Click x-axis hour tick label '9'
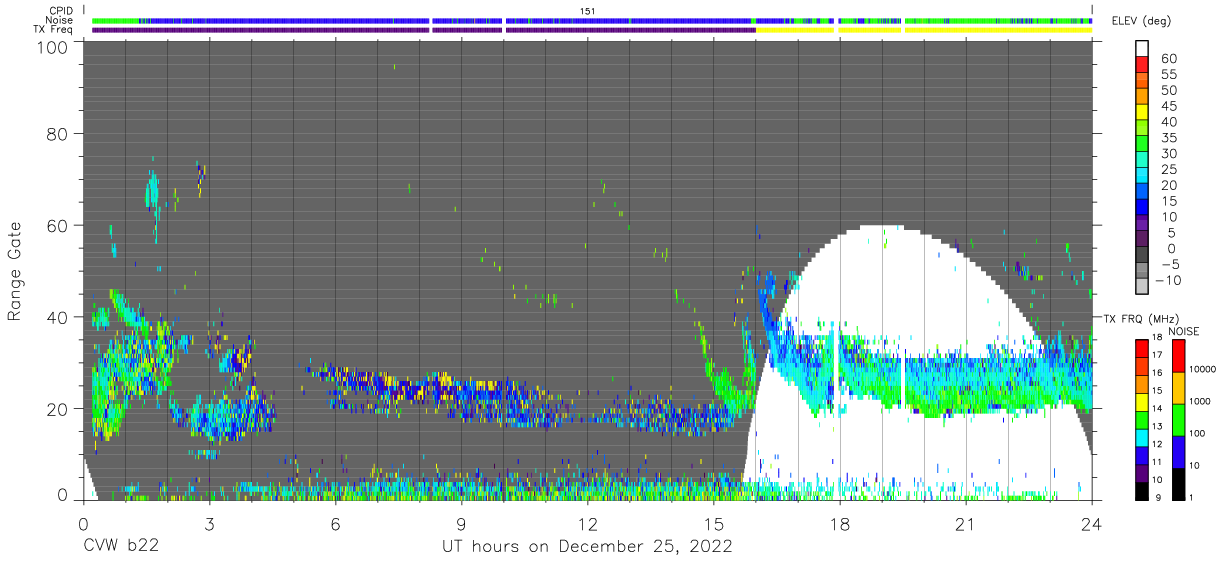This screenshot has height=567, width=1228. pyautogui.click(x=462, y=523)
